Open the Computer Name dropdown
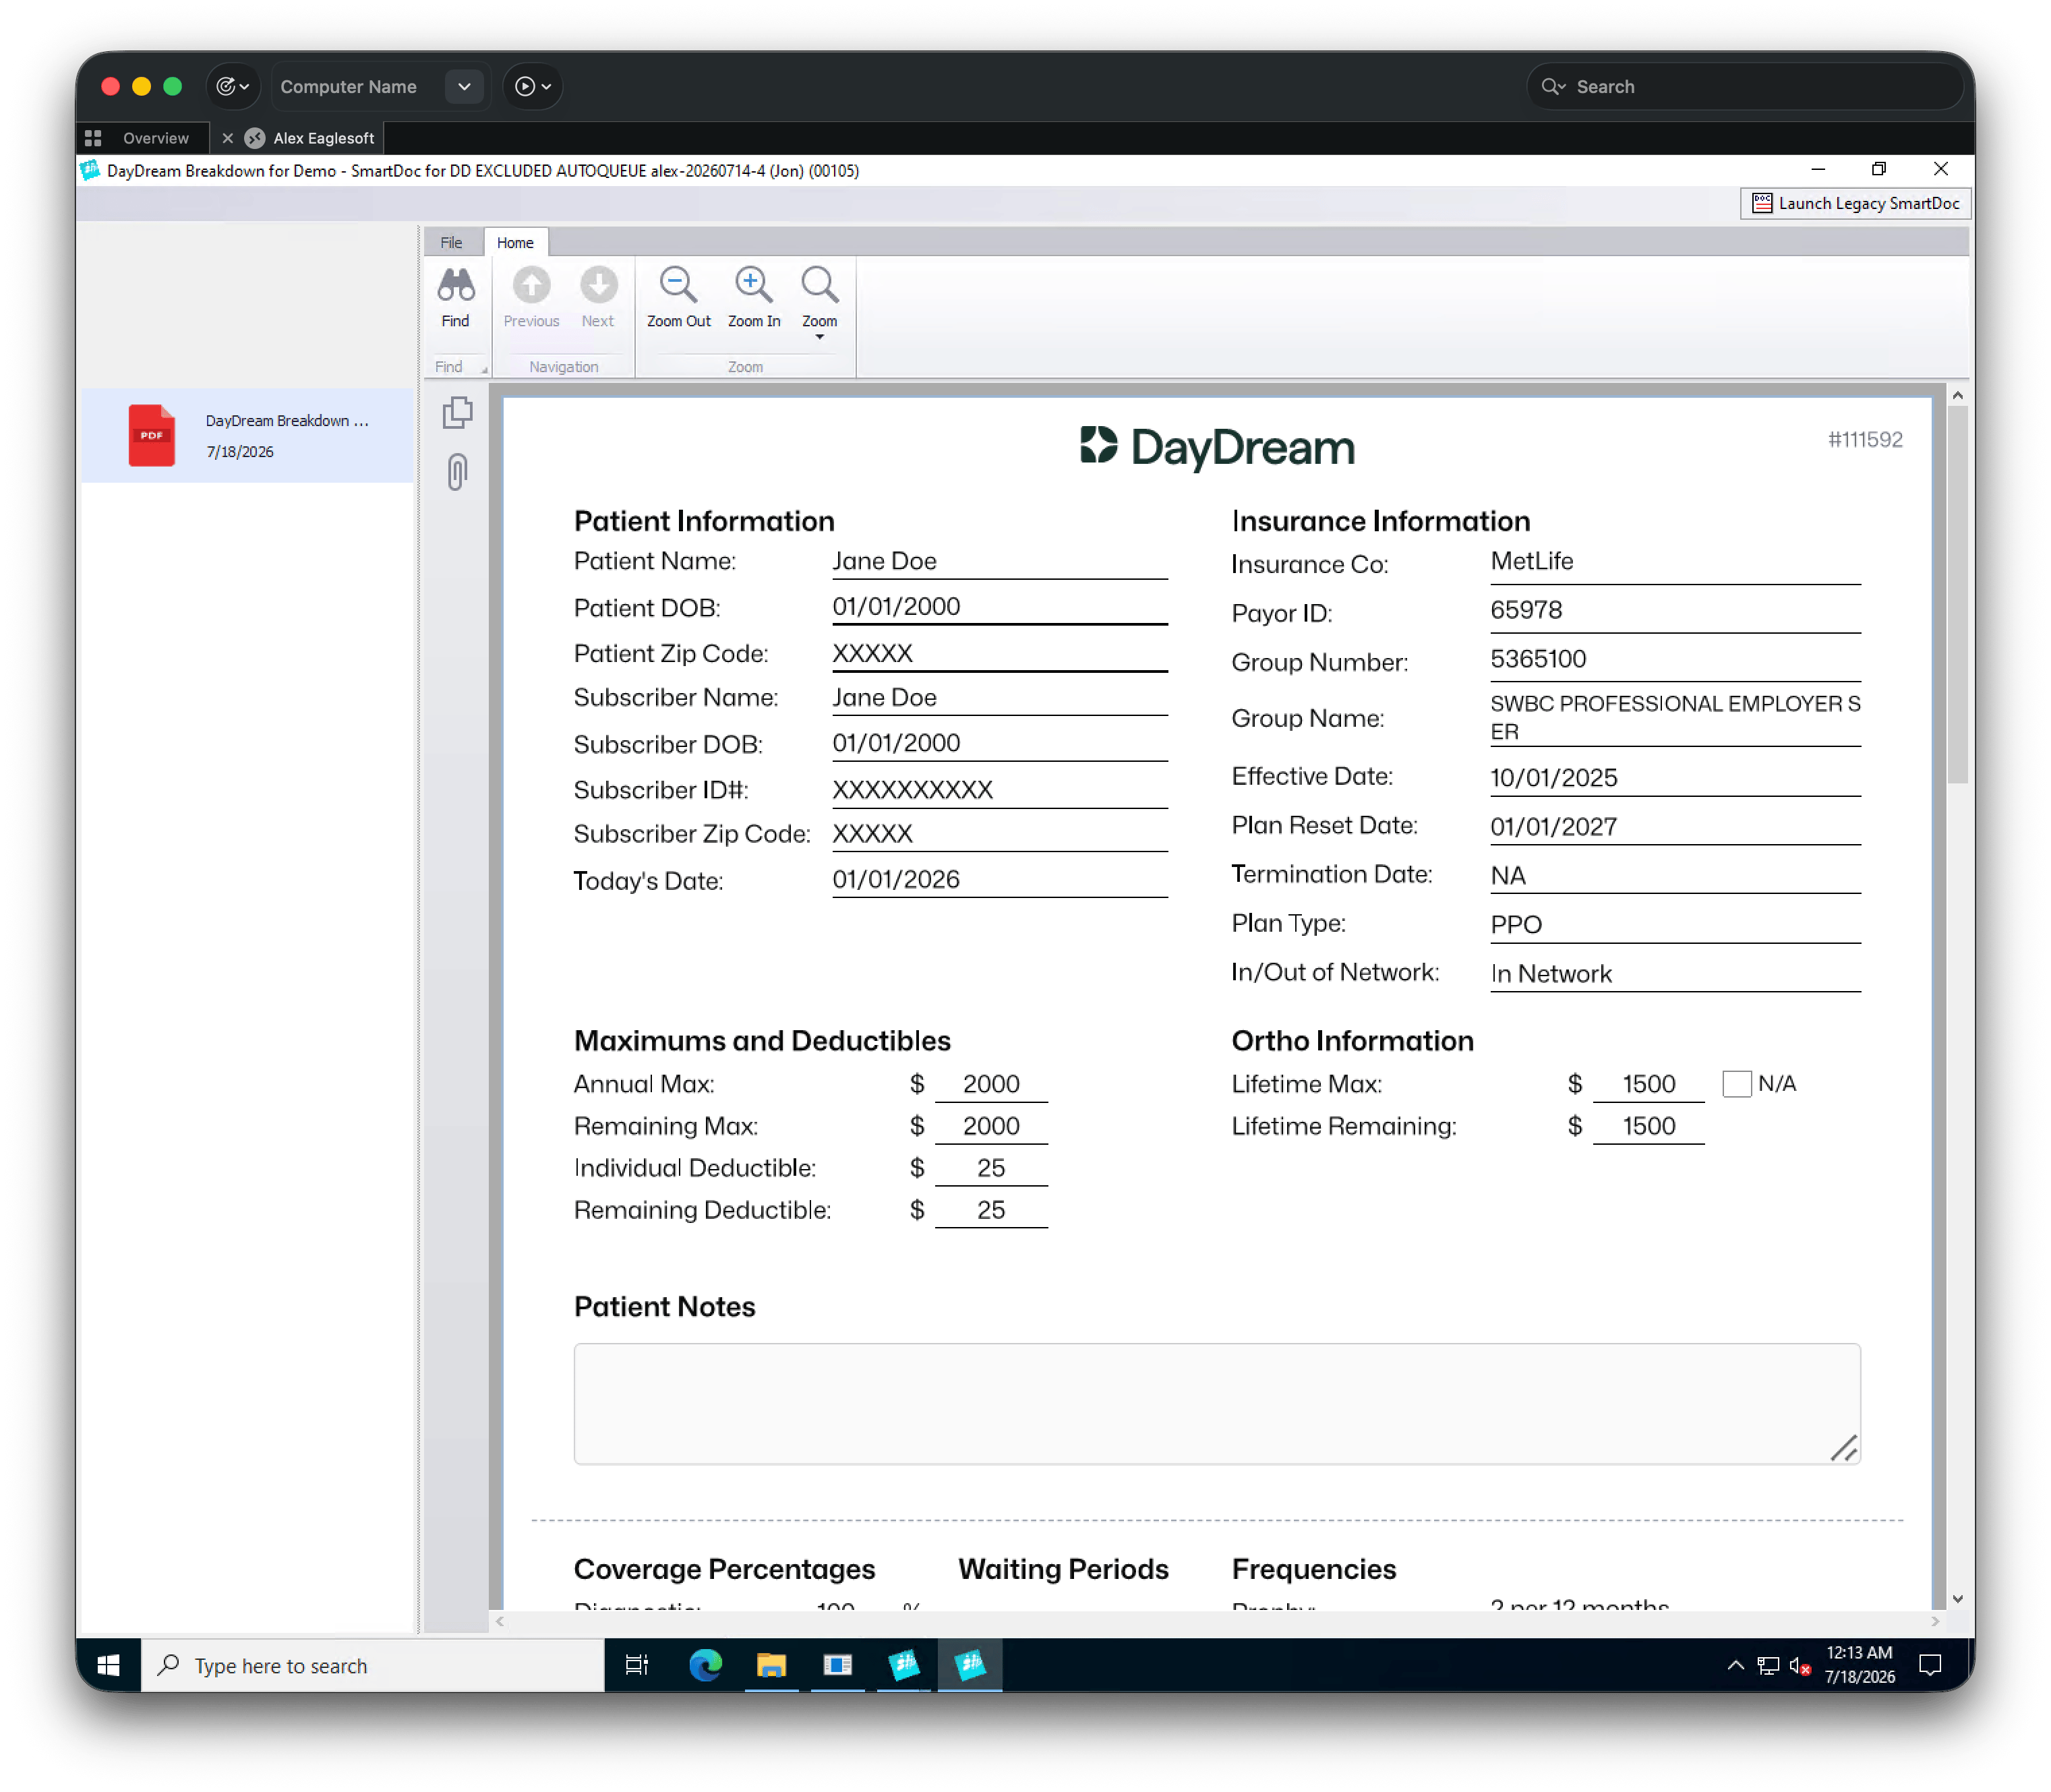 (x=464, y=87)
